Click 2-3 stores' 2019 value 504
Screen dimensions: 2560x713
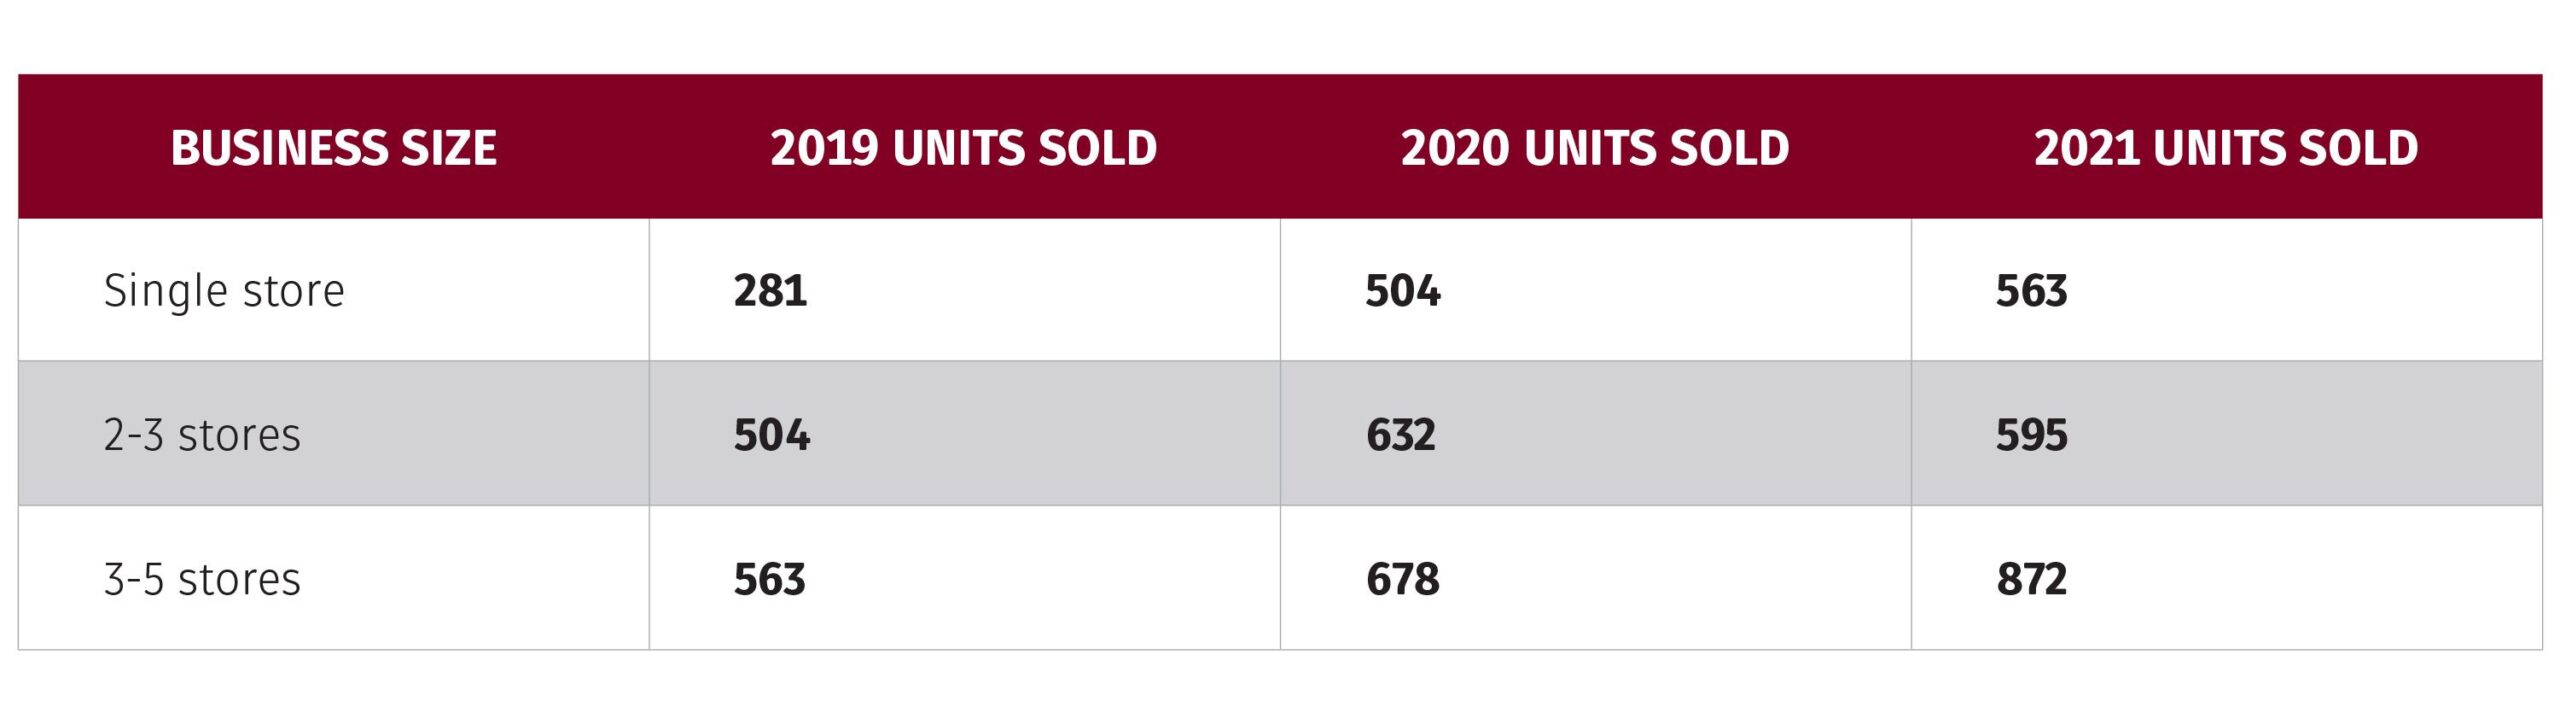click(x=771, y=435)
